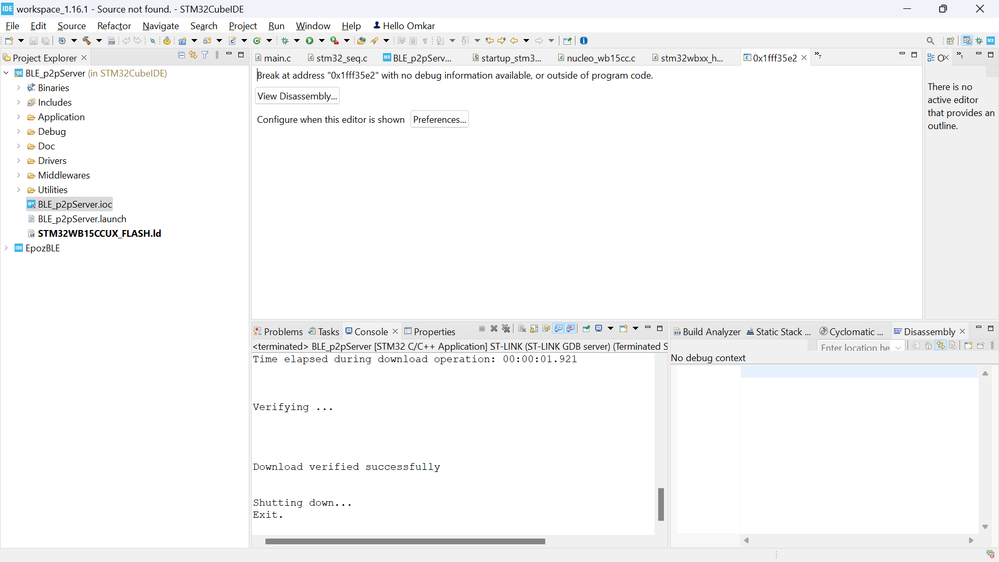999x562 pixels.
Task: Collapse the BLE_p2pServer project
Action: click(6, 73)
